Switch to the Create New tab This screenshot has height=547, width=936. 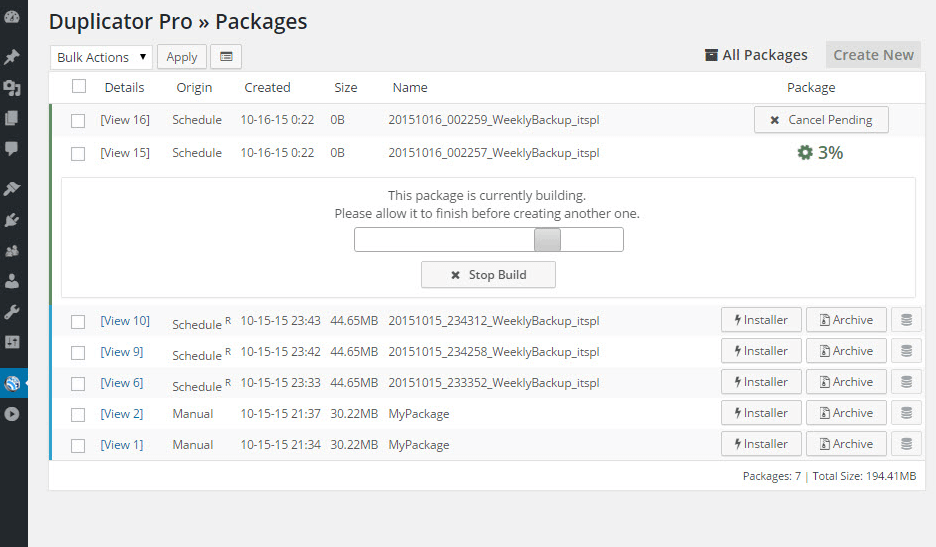pyautogui.click(x=873, y=55)
